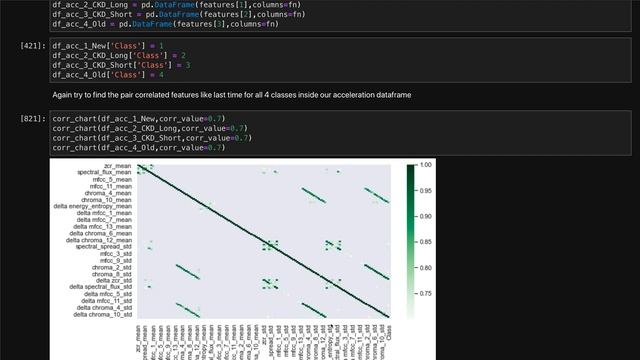Click the spectral_spread_std y-axis label

coord(104,247)
